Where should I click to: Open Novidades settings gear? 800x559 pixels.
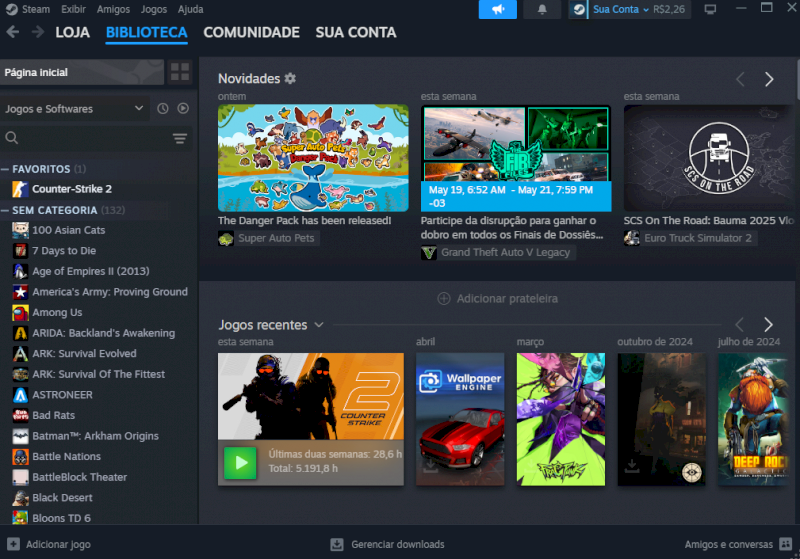[x=290, y=78]
